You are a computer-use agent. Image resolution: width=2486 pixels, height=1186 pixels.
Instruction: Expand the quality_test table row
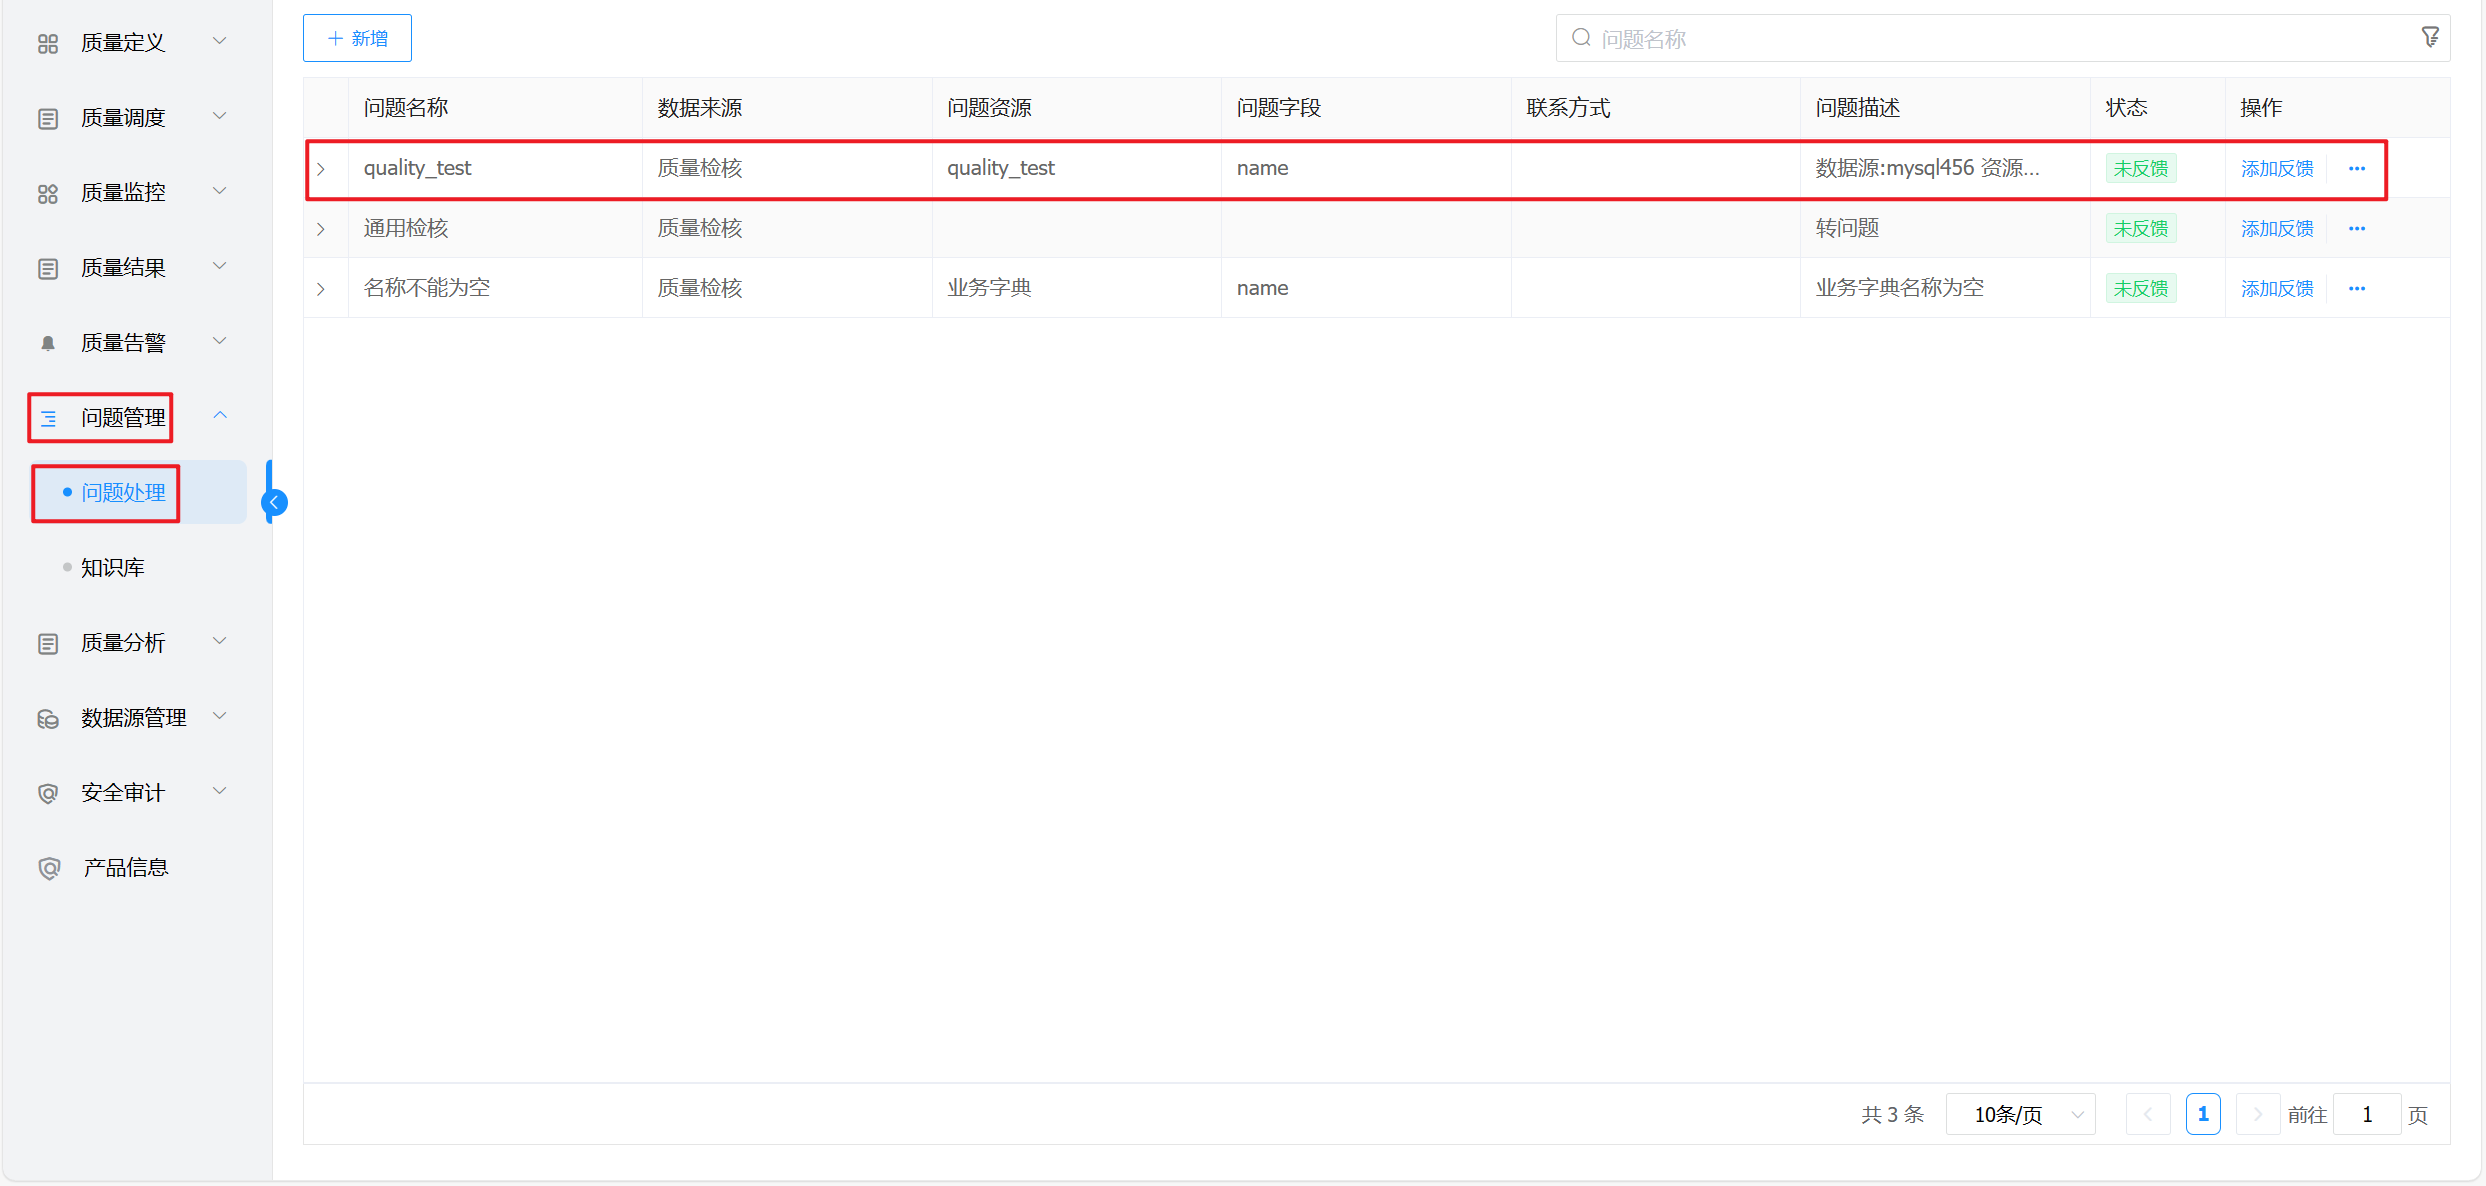[x=322, y=169]
